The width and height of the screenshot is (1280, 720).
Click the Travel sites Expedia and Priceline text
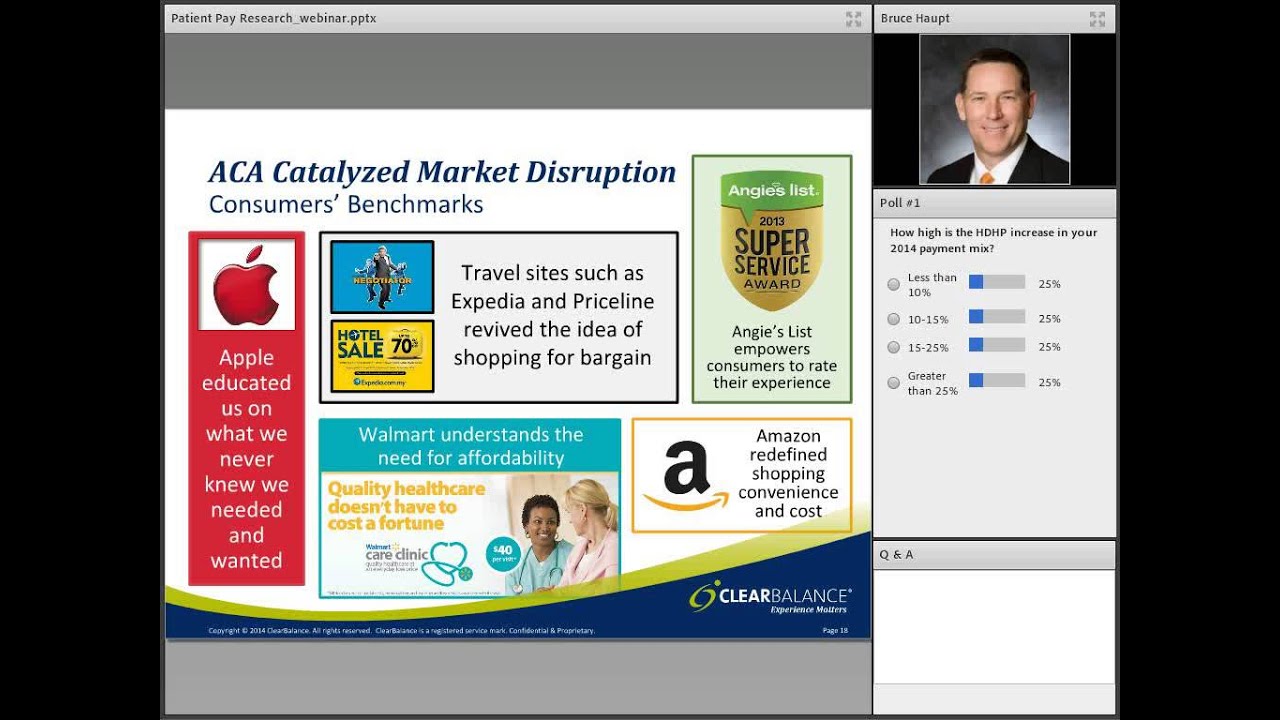tap(553, 315)
